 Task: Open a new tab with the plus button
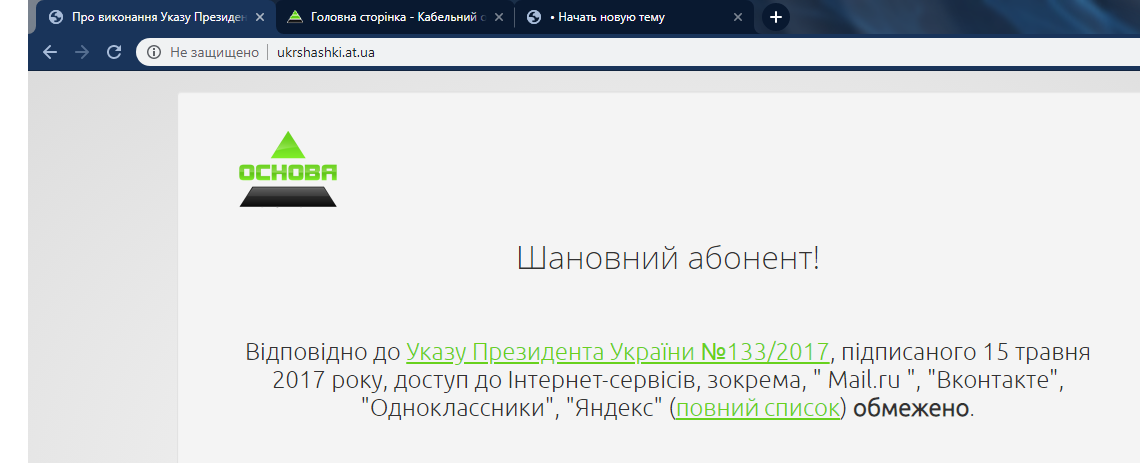[x=776, y=17]
